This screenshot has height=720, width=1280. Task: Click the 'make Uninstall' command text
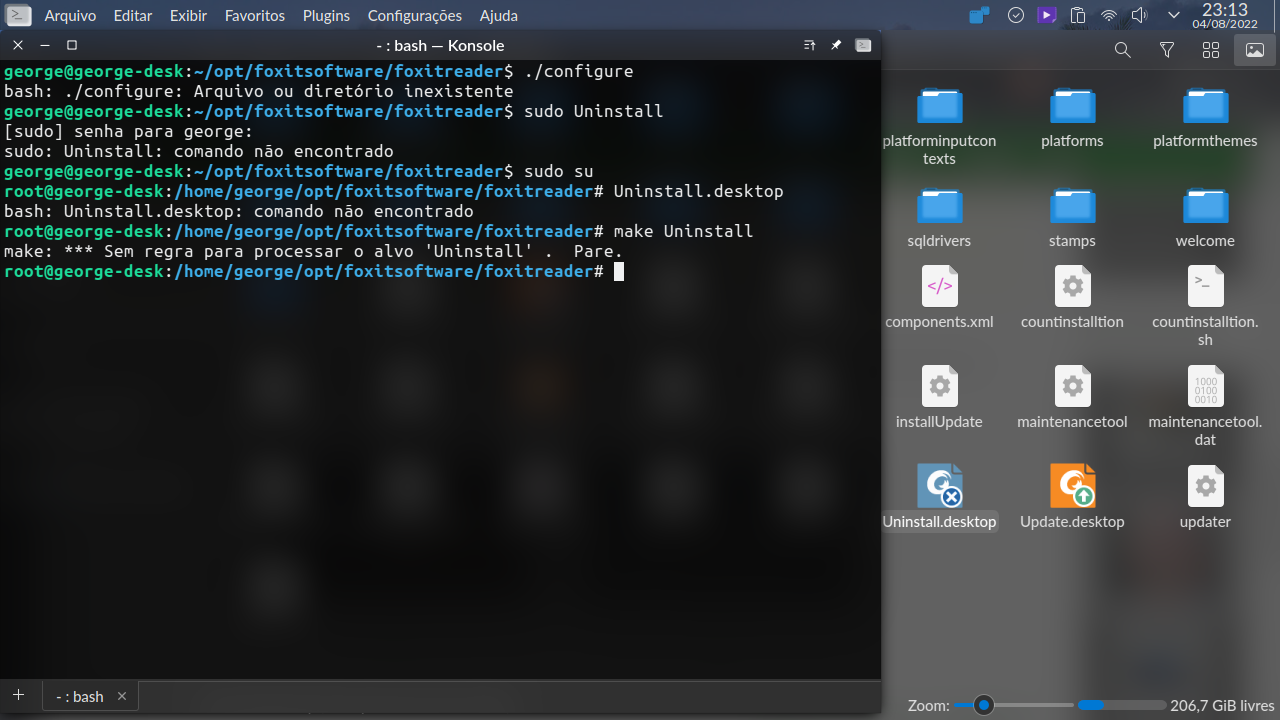pos(683,231)
